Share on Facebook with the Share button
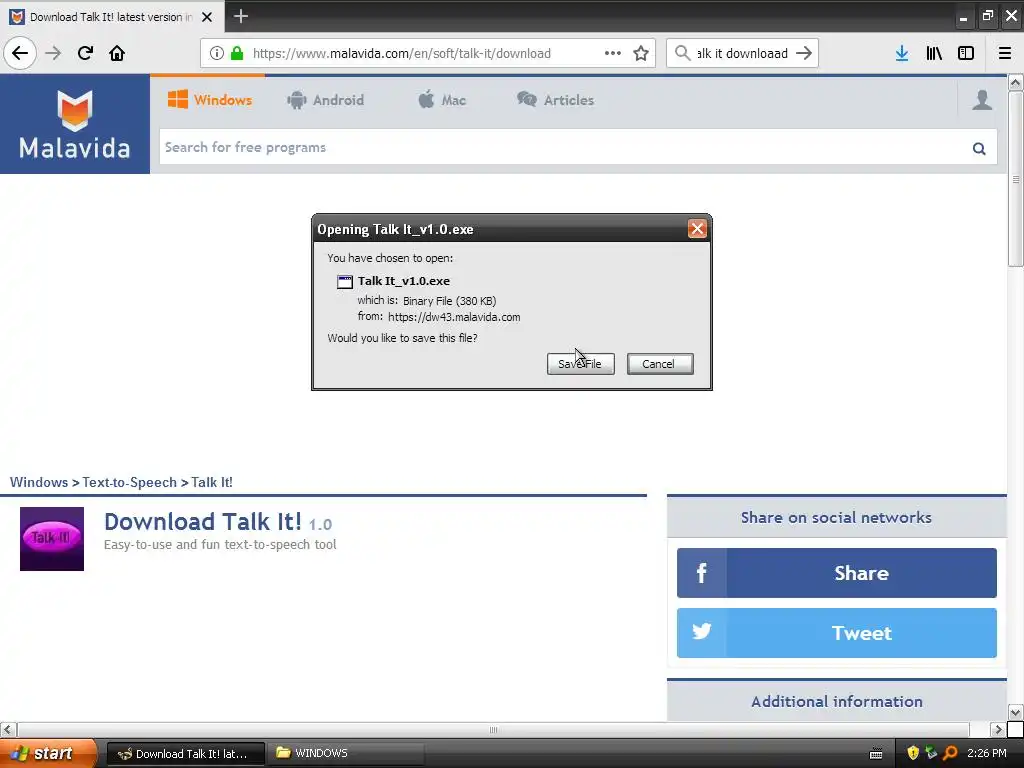 pyautogui.click(x=837, y=573)
